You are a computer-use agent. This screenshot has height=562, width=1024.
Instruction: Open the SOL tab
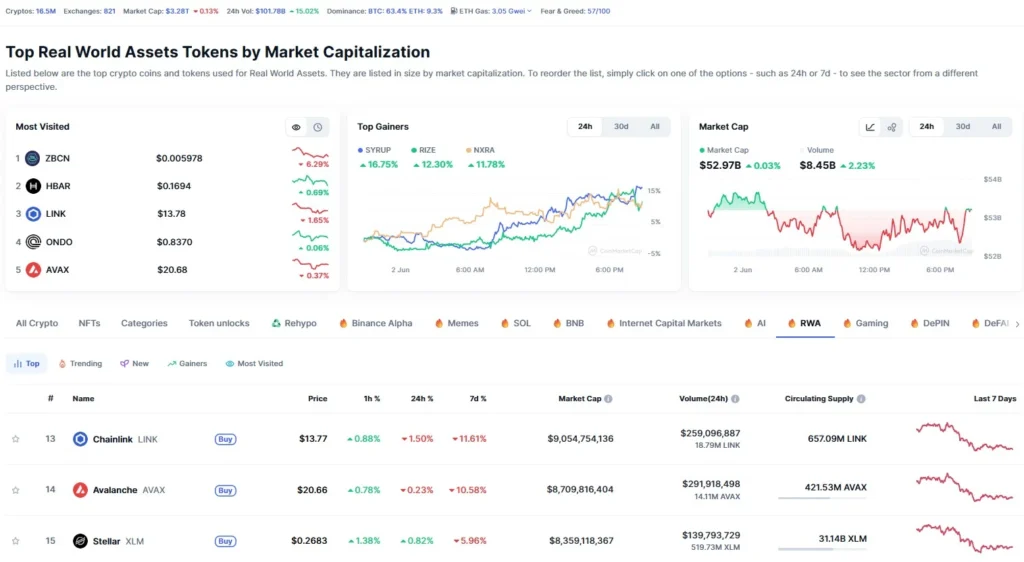(x=515, y=323)
